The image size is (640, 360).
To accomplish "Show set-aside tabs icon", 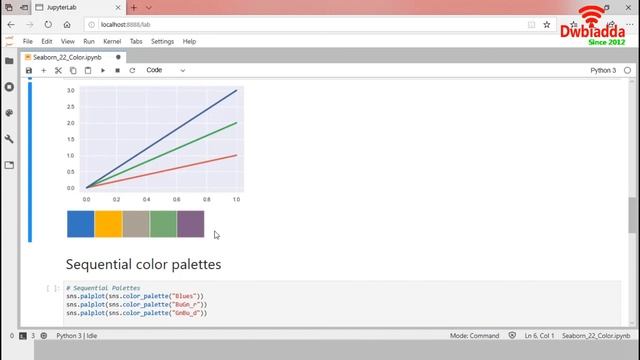I will 9,8.
